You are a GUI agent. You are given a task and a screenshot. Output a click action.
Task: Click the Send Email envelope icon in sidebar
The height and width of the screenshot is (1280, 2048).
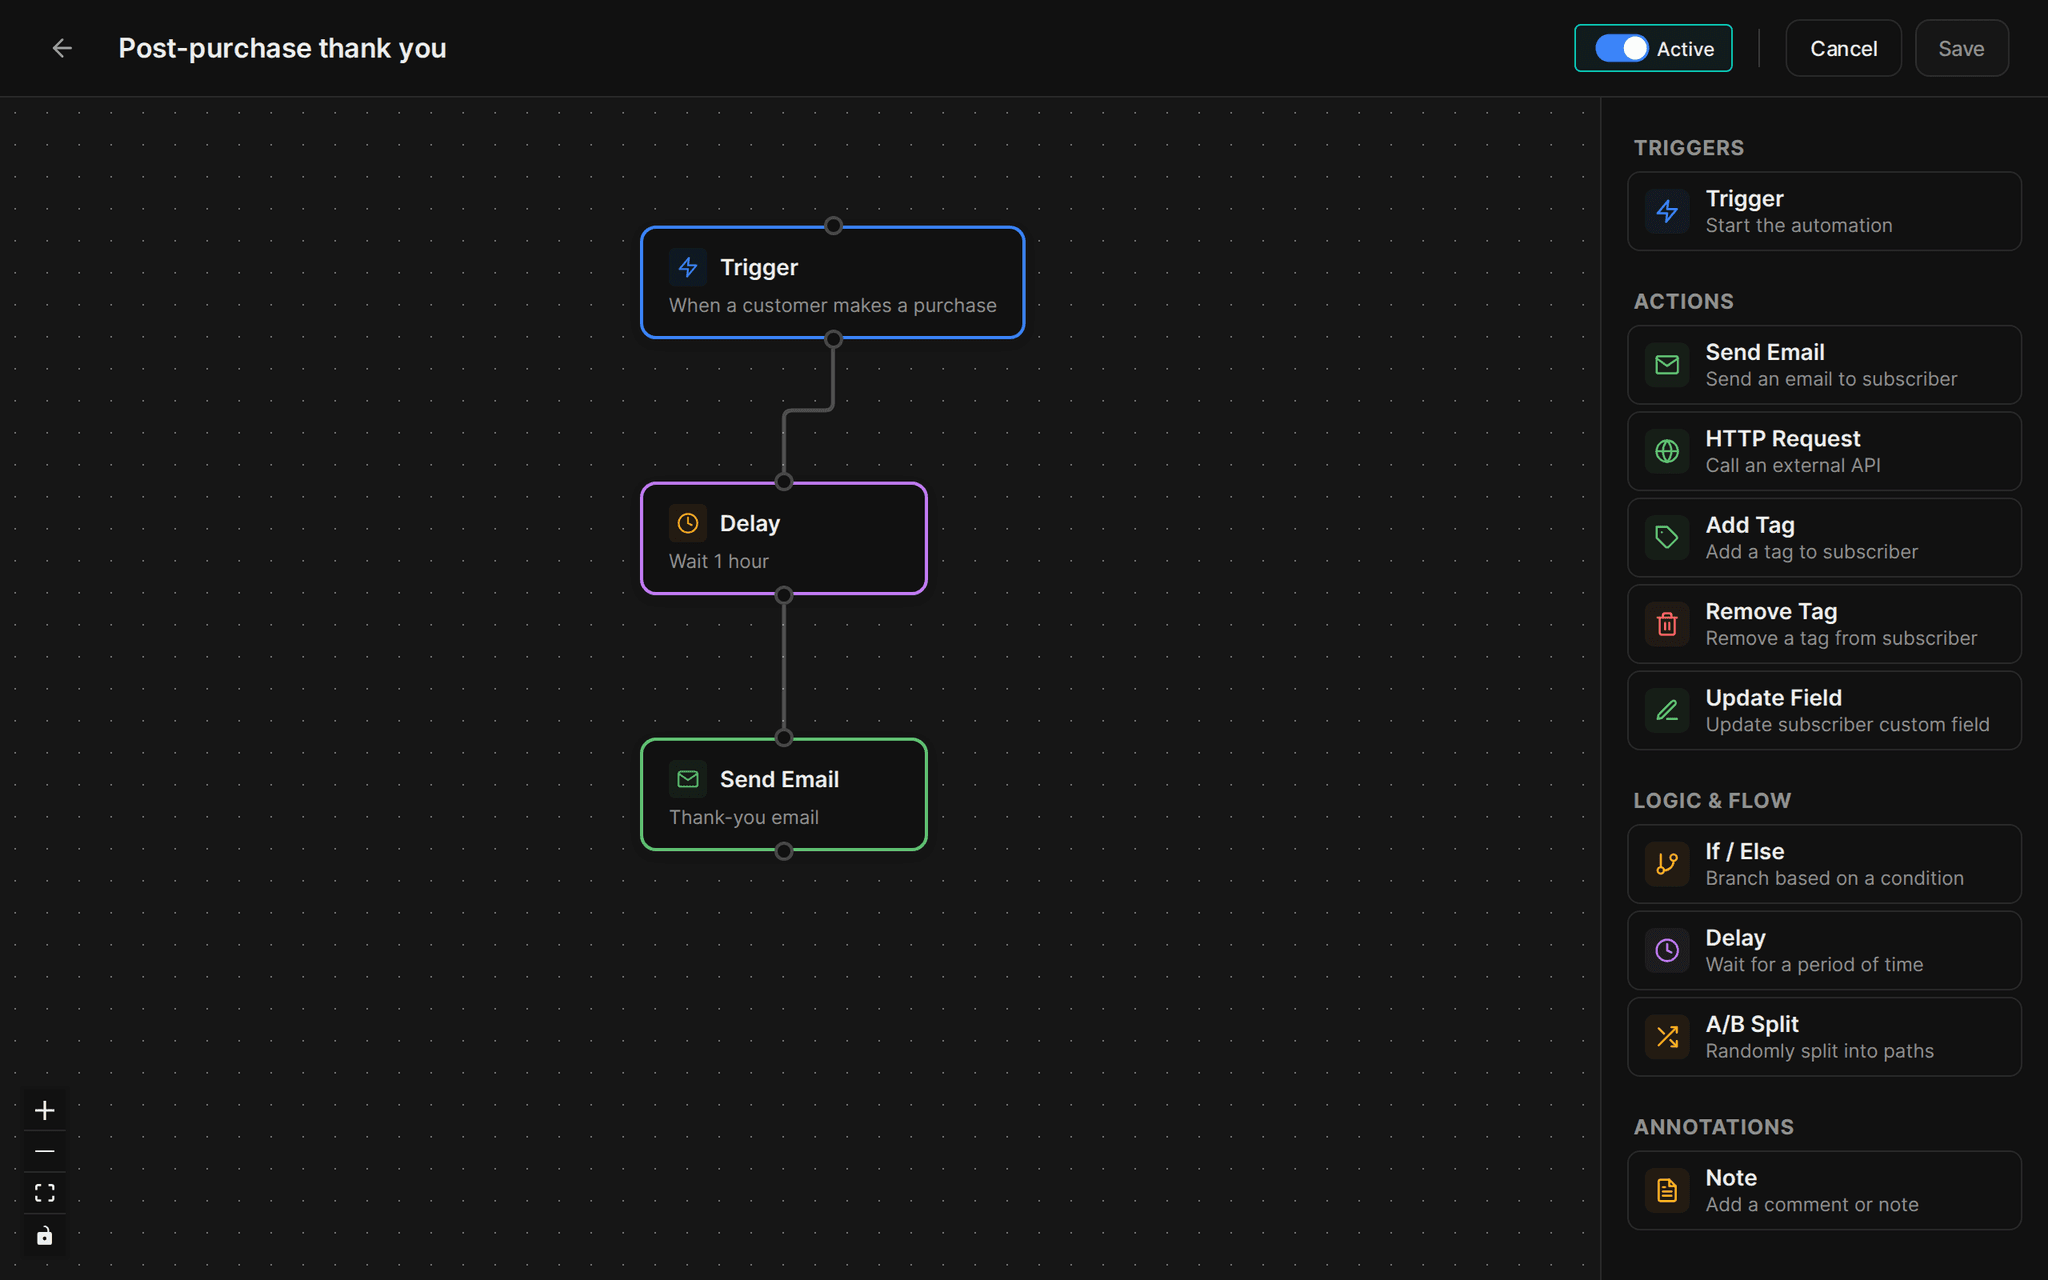(1667, 365)
